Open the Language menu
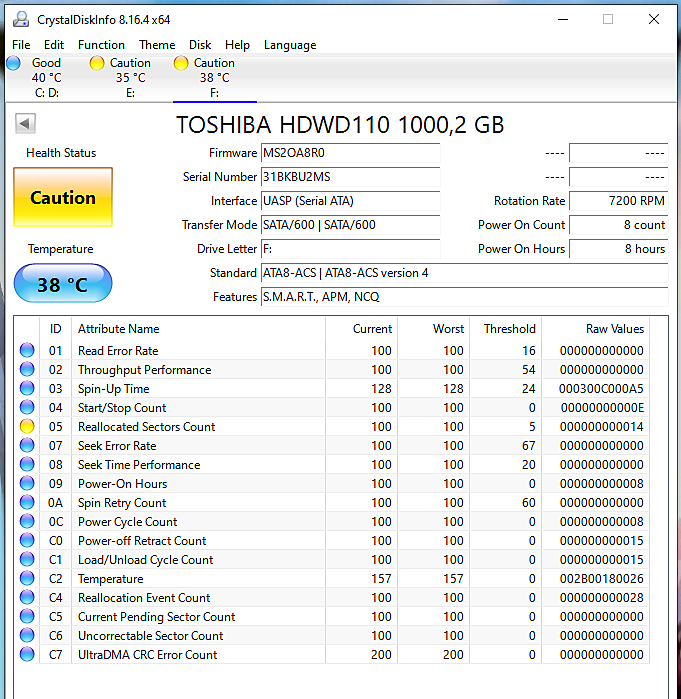Viewport: 681px width, 699px height. point(290,45)
